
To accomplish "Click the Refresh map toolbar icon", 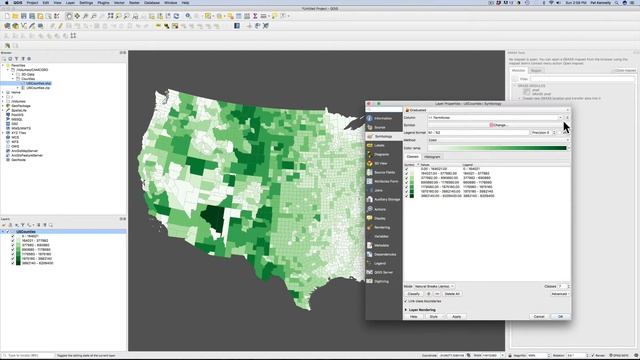I will [176, 16].
